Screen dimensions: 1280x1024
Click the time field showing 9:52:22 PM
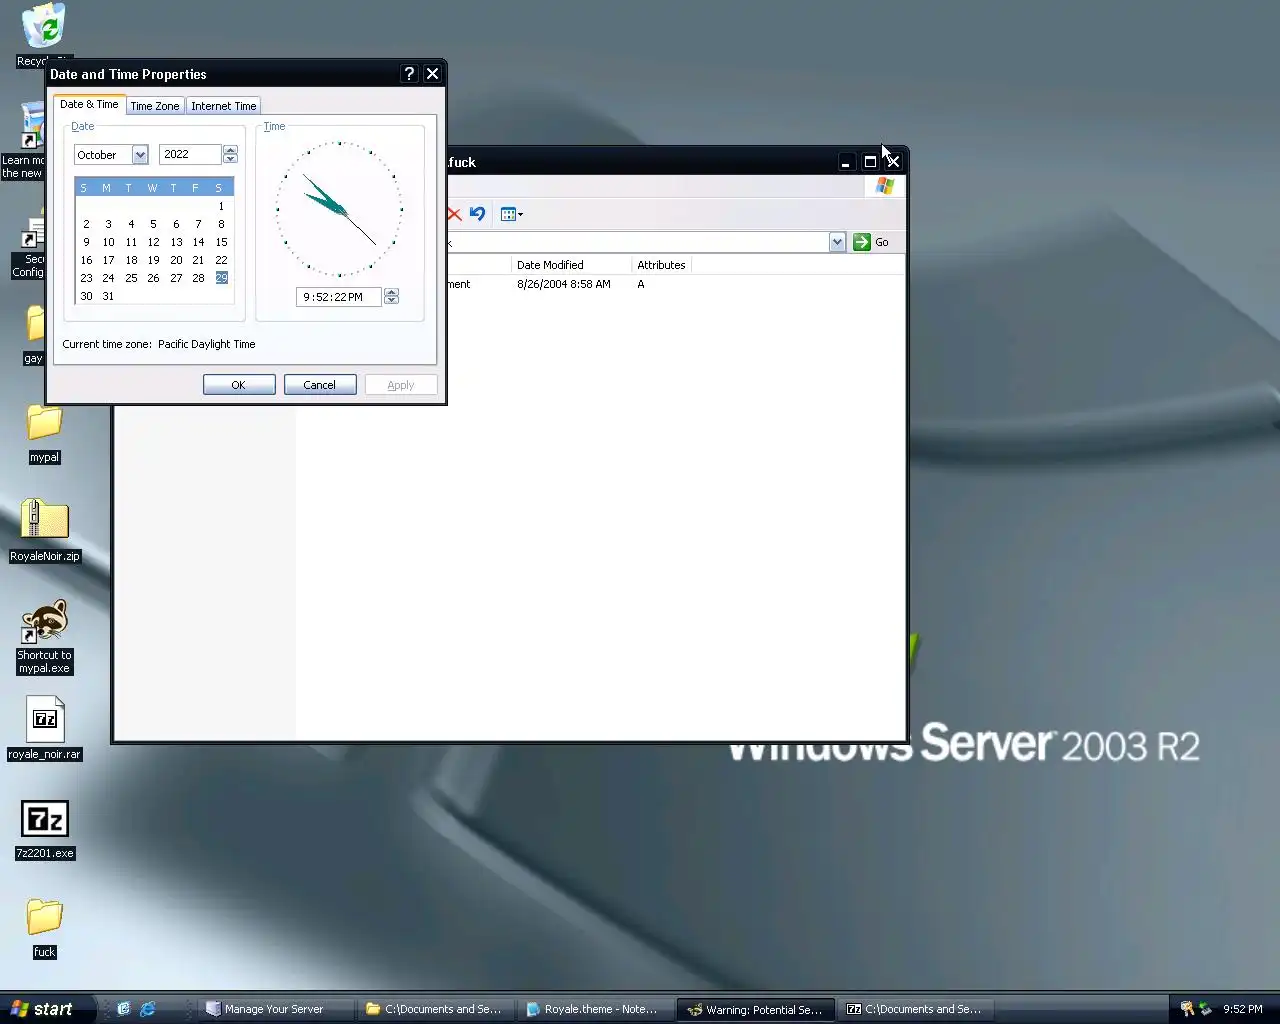point(339,297)
